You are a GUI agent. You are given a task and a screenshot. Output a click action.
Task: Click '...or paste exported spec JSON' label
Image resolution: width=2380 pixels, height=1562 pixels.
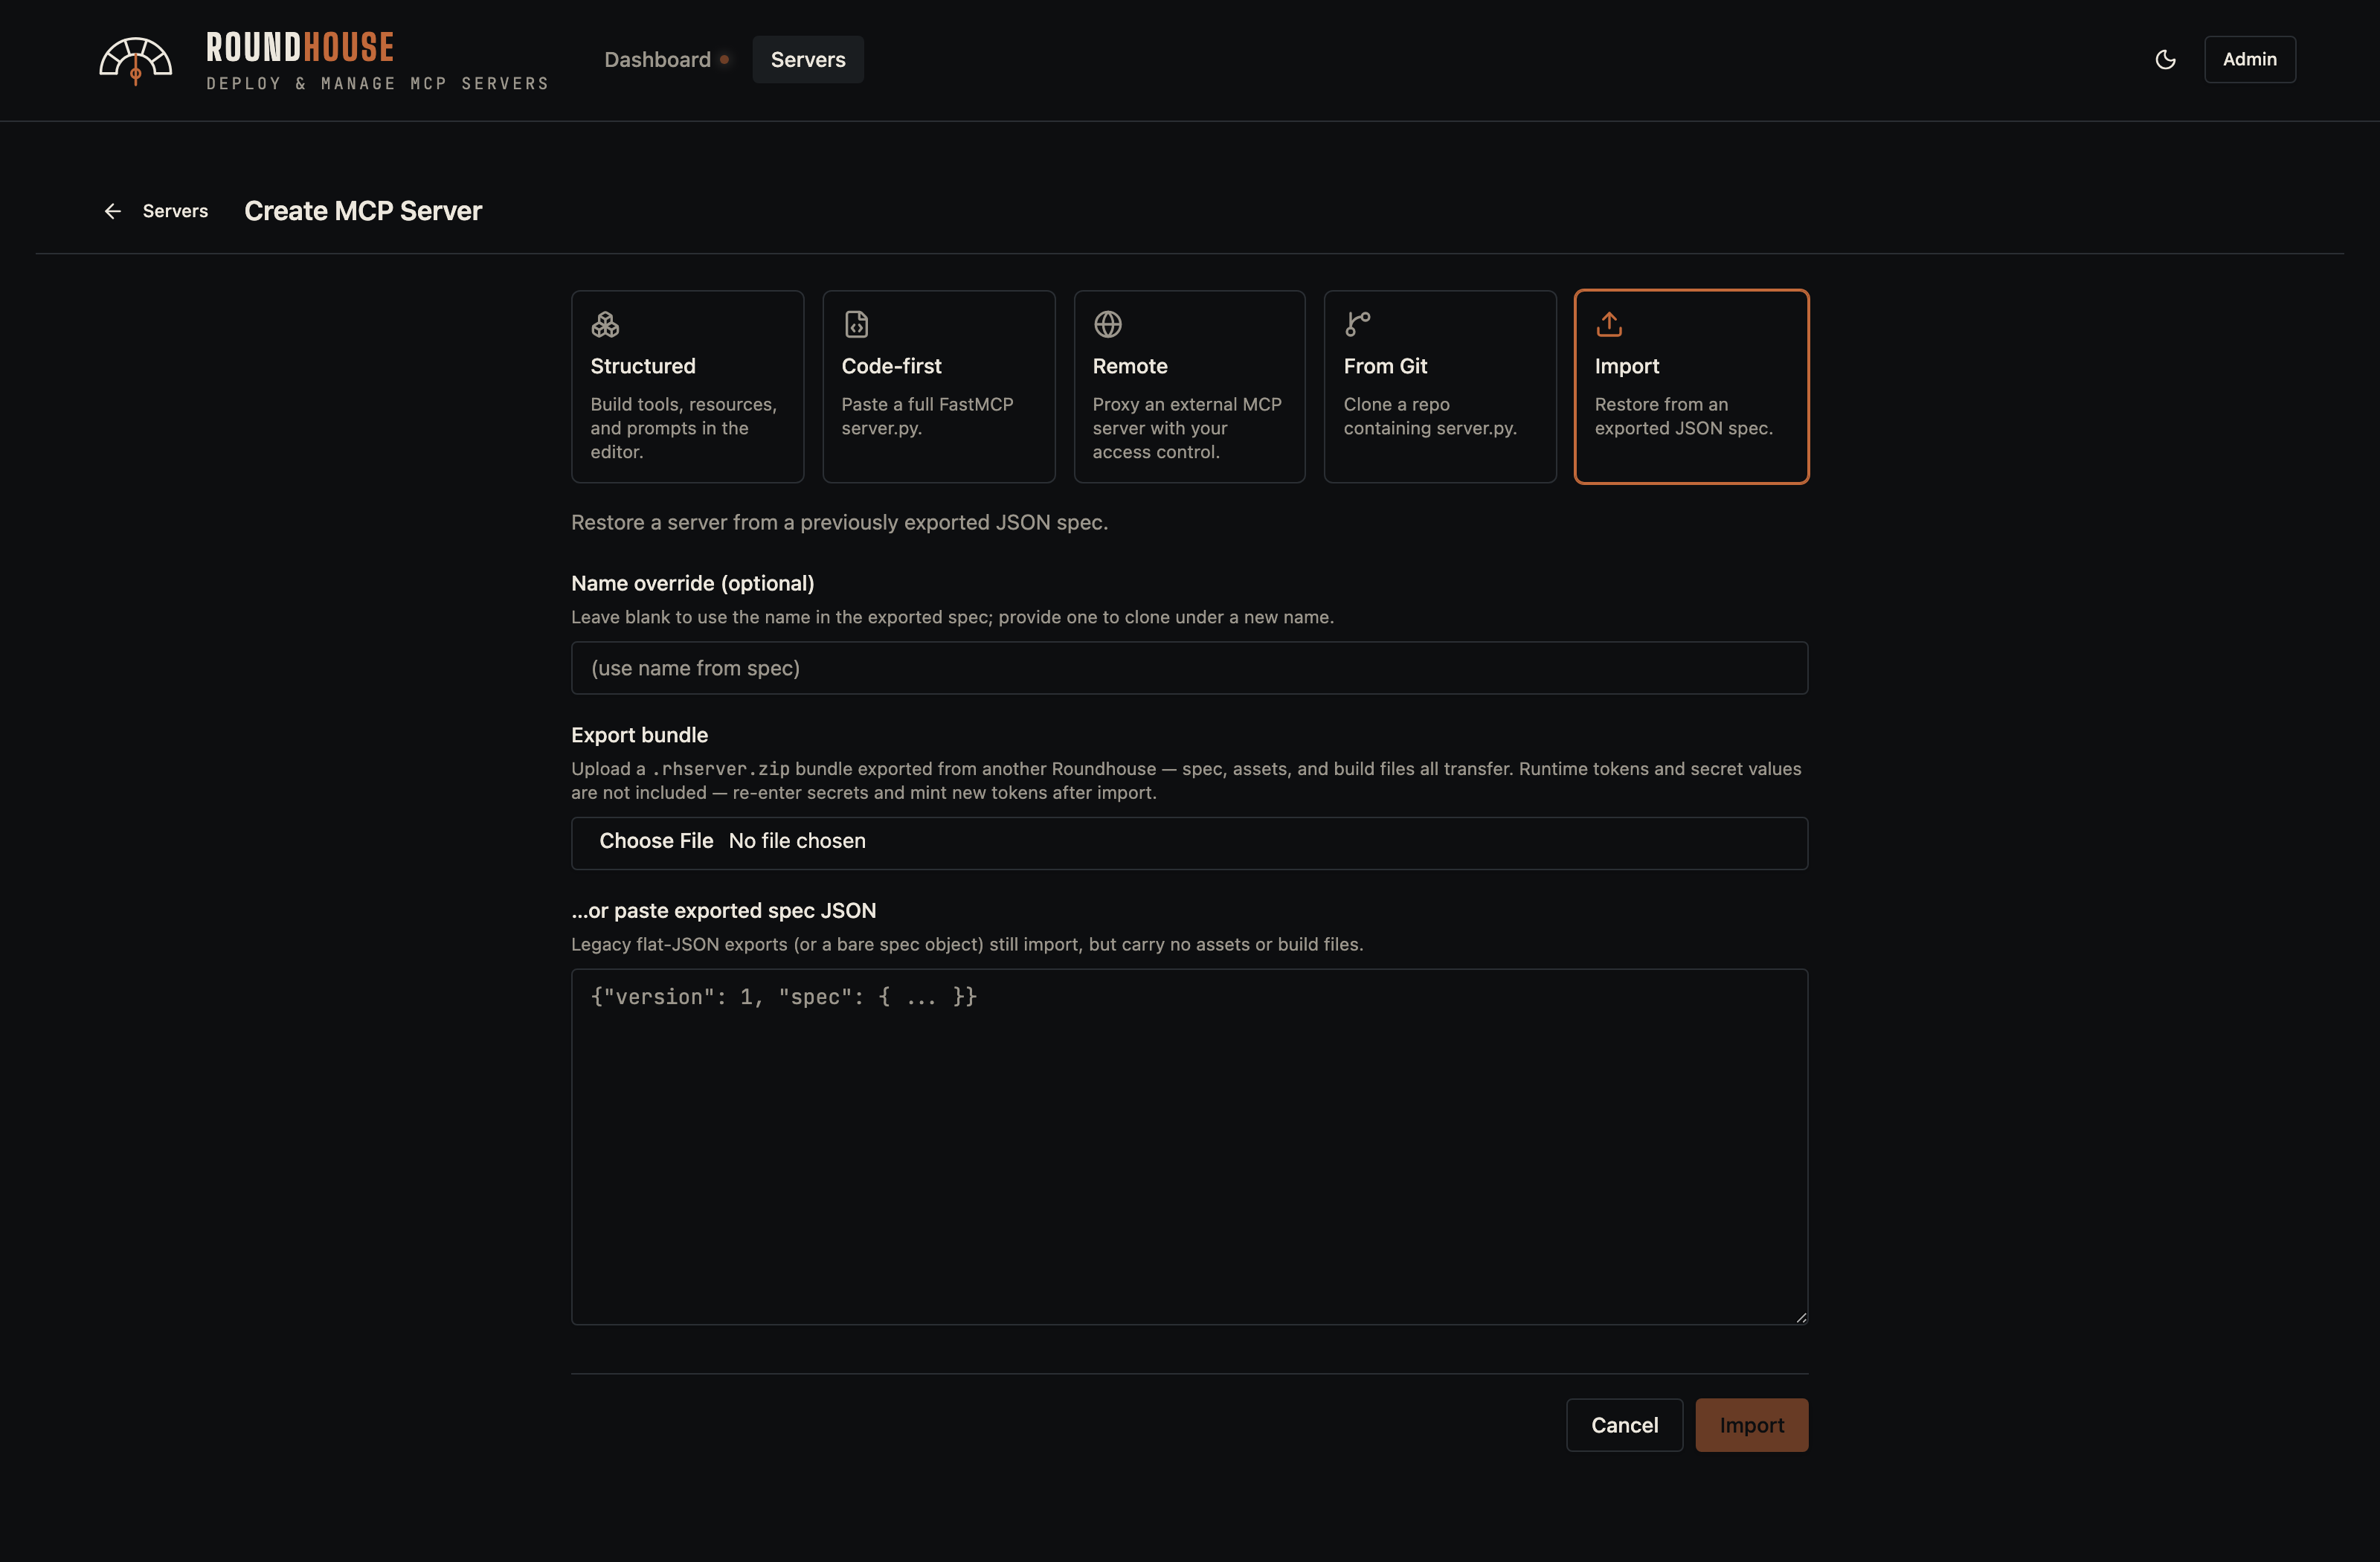(x=723, y=911)
